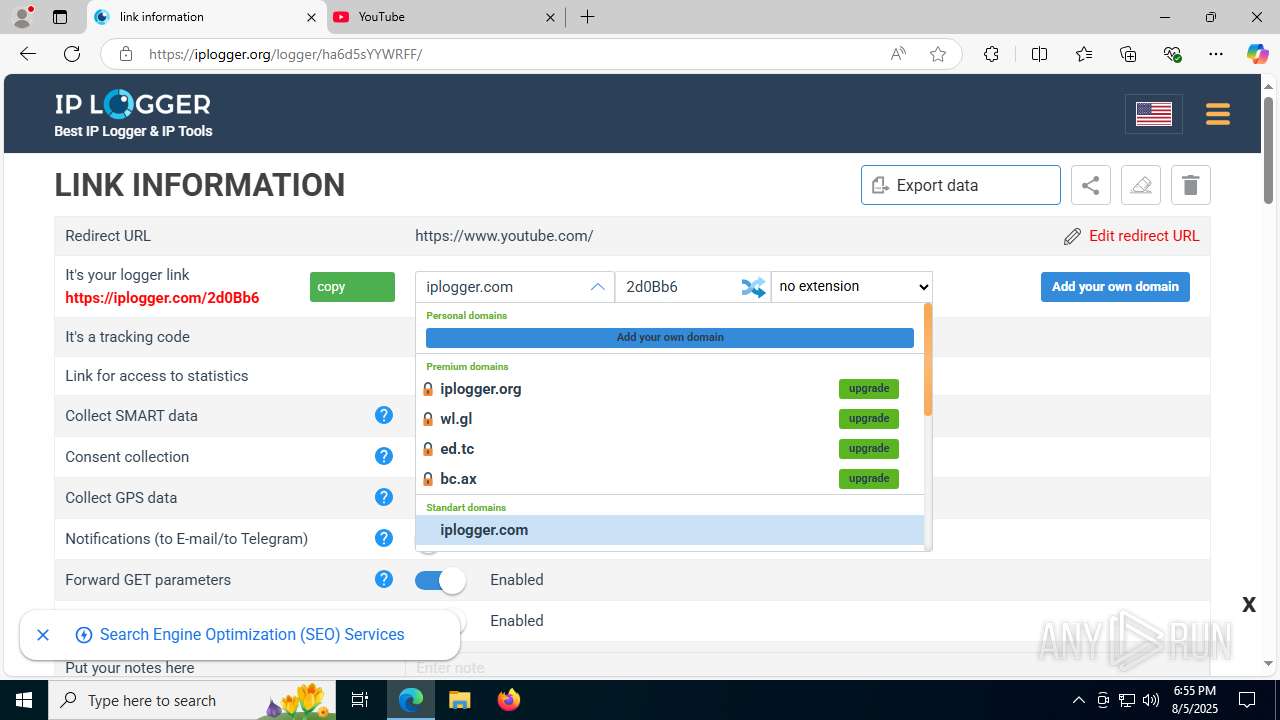The image size is (1280, 720).
Task: Open help for Consent collection
Action: (384, 456)
